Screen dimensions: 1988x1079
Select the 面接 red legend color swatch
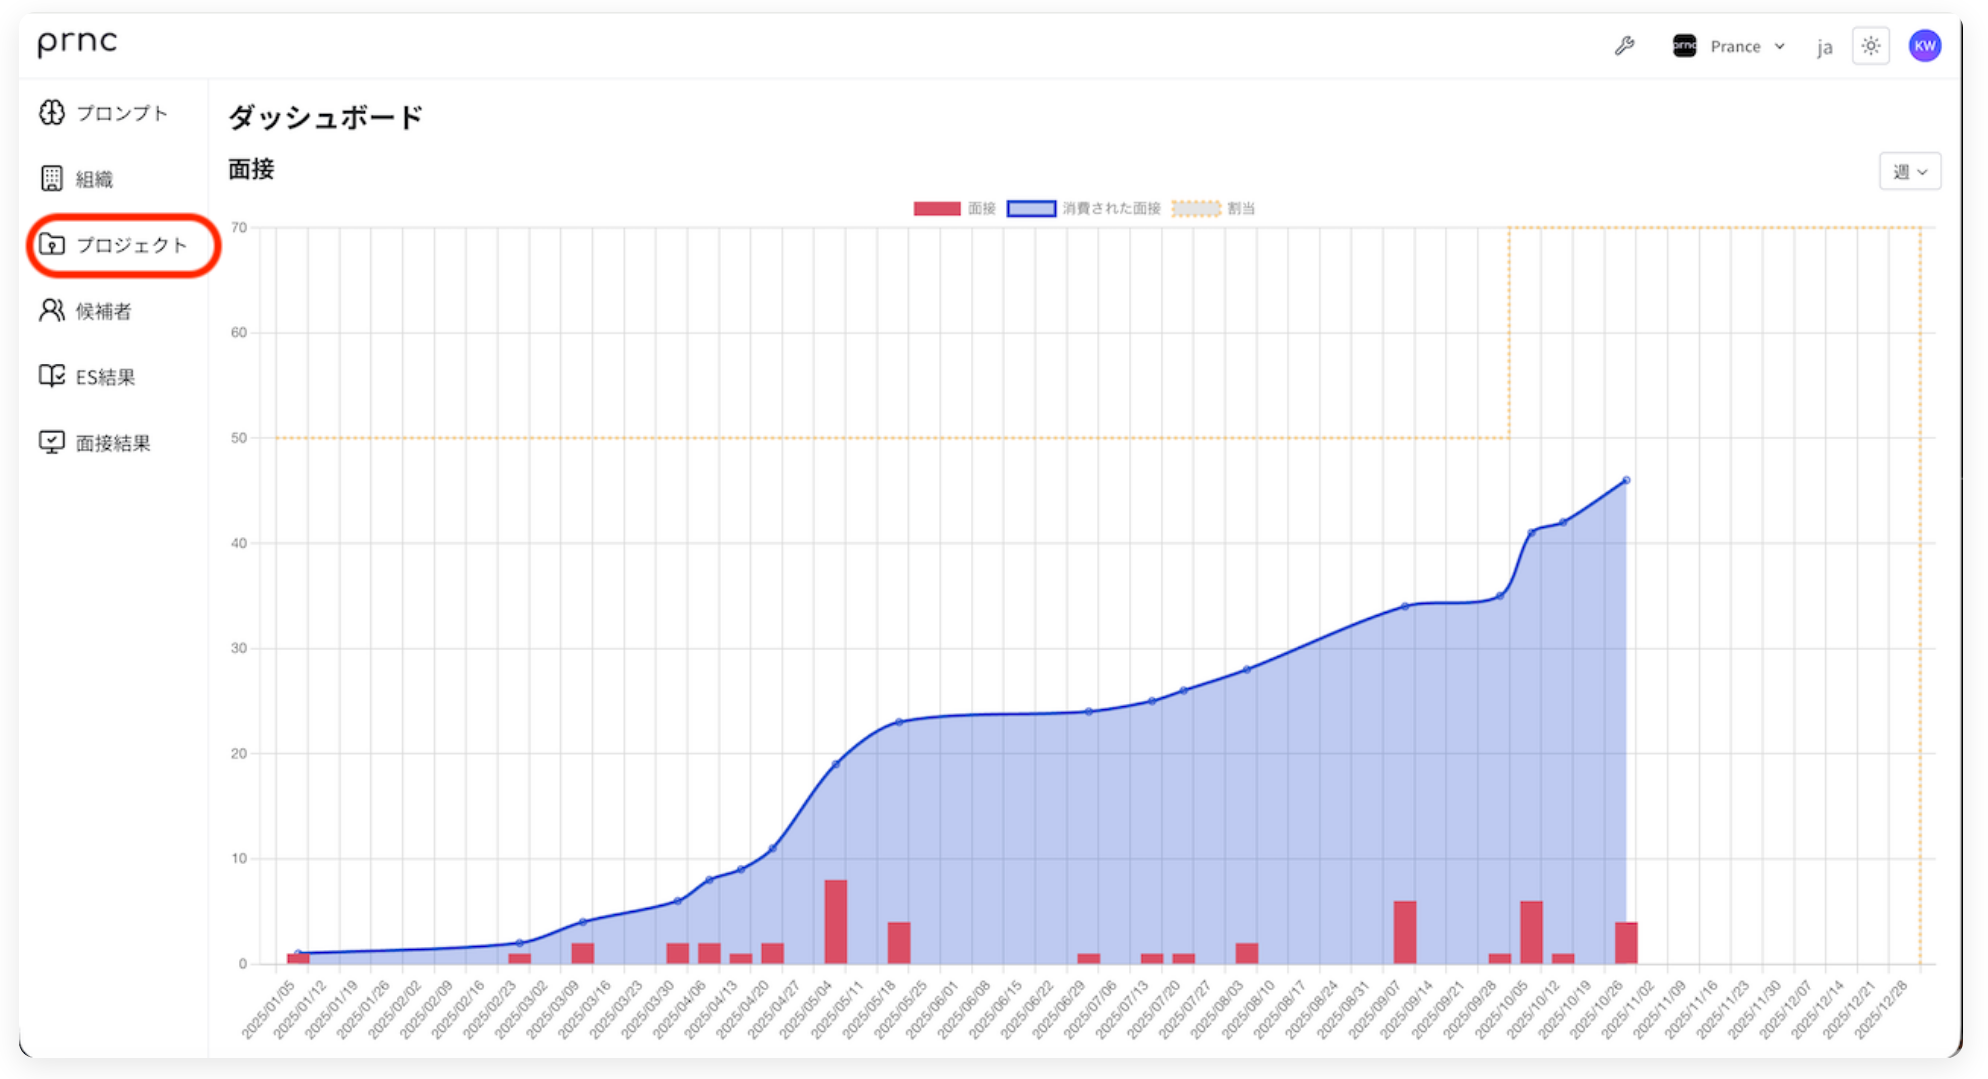point(935,208)
